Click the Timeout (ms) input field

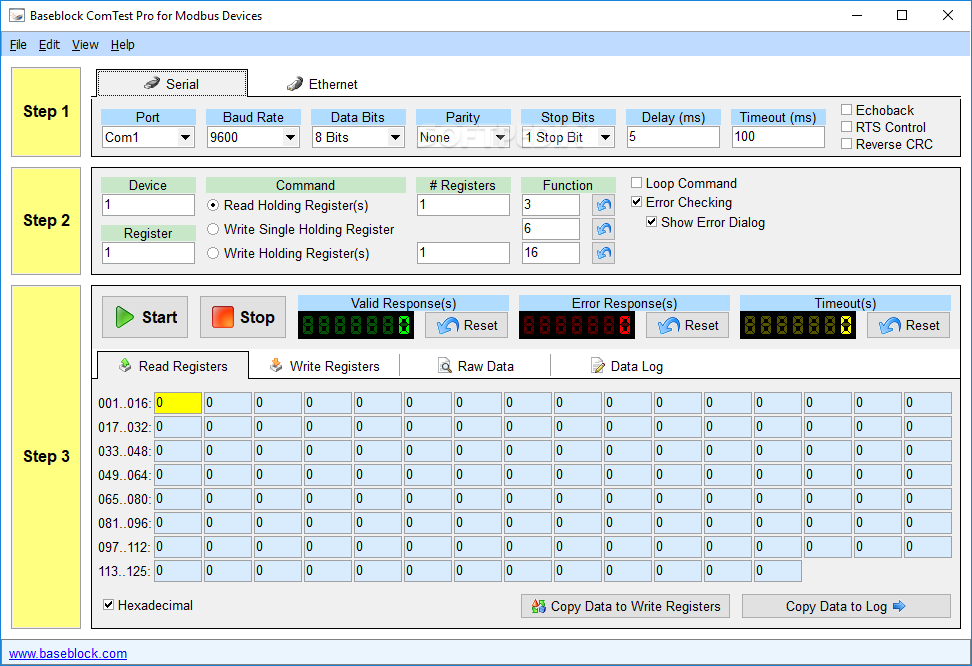click(778, 137)
